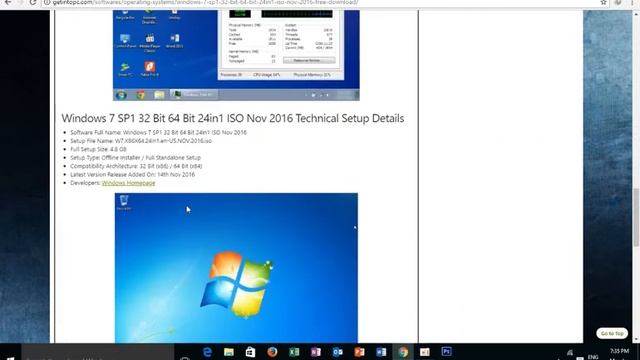Open the taskbar app next to Photoshop
Image resolution: width=640 pixels, height=360 pixels.
point(424,352)
